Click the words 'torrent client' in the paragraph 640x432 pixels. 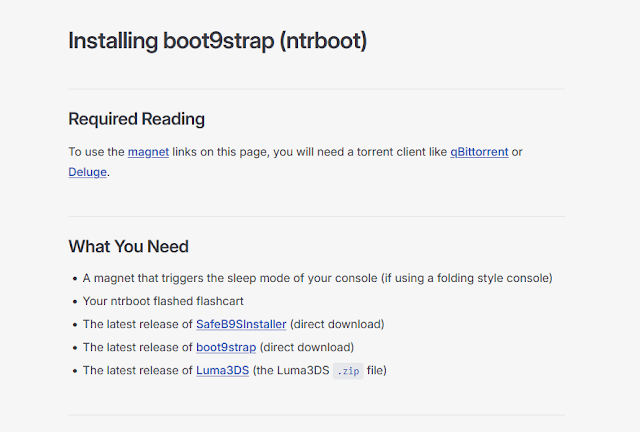coord(382,152)
